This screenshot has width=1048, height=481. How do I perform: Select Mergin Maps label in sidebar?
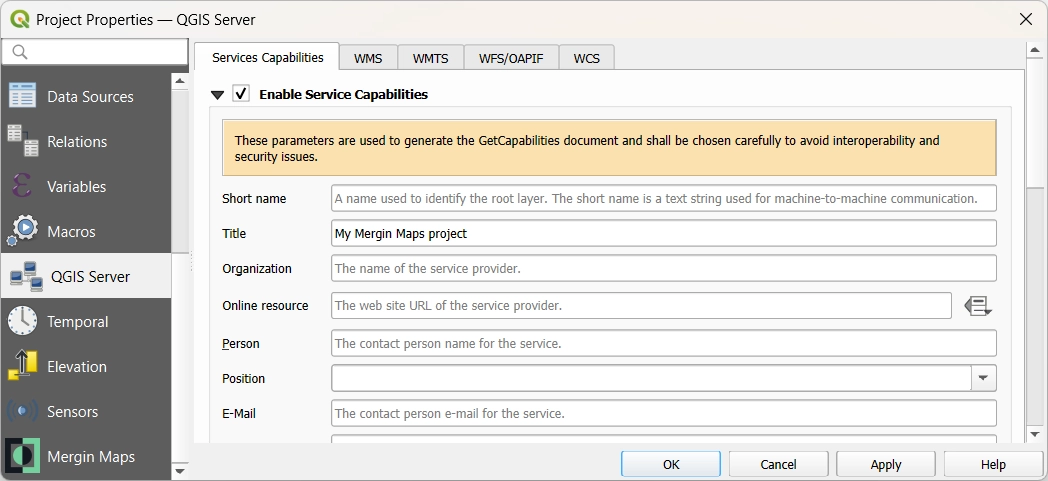(91, 457)
